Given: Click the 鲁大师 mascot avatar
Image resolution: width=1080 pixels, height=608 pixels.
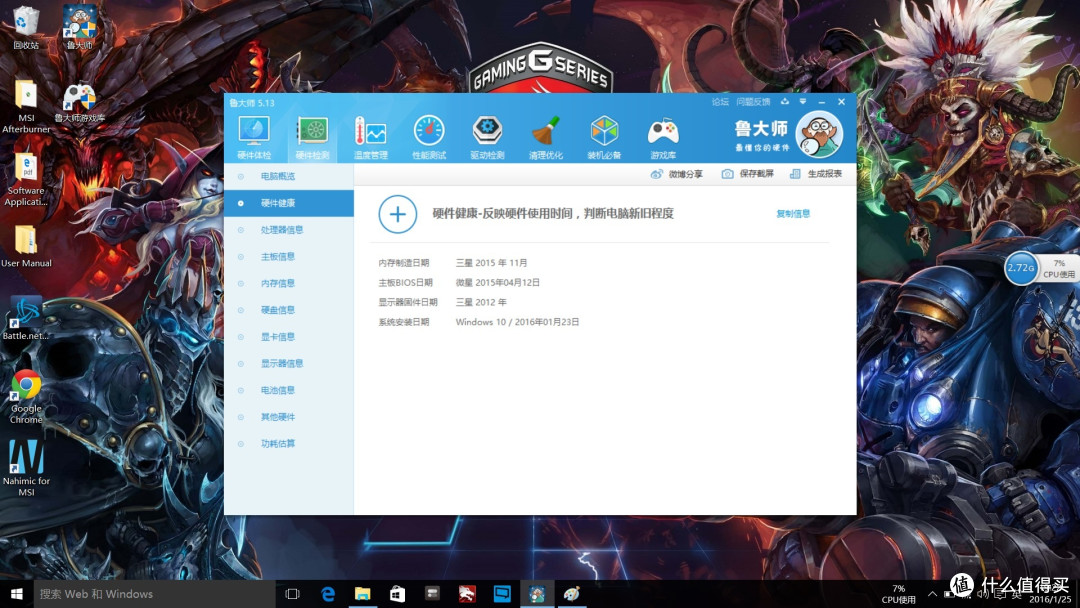Looking at the screenshot, I should tap(819, 134).
